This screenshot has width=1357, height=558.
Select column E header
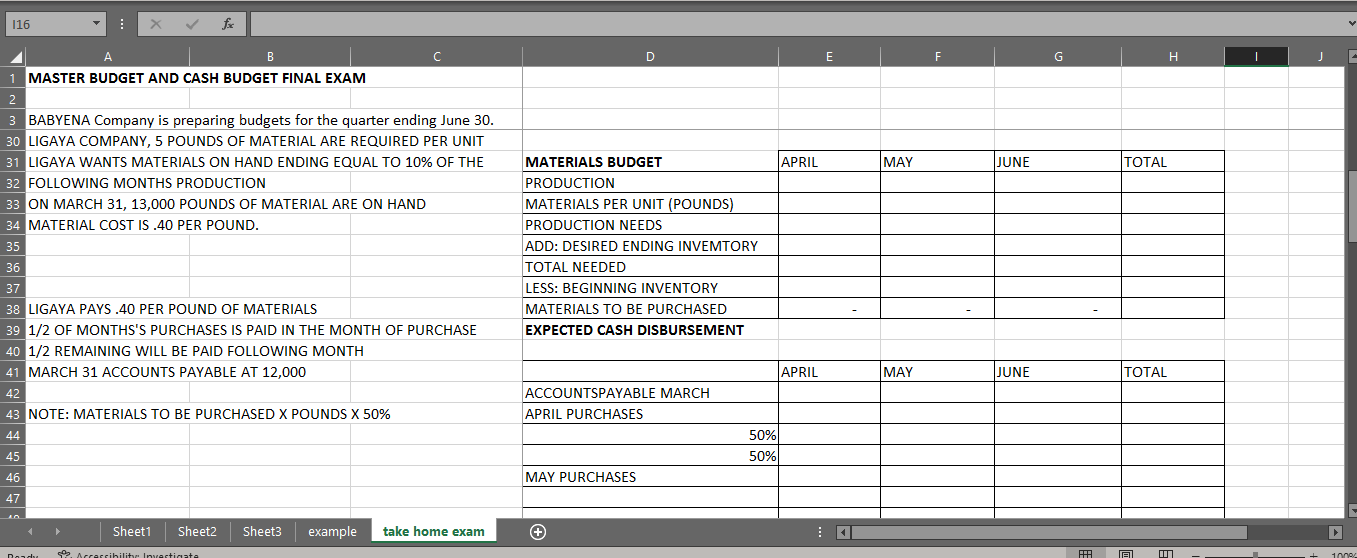829,57
